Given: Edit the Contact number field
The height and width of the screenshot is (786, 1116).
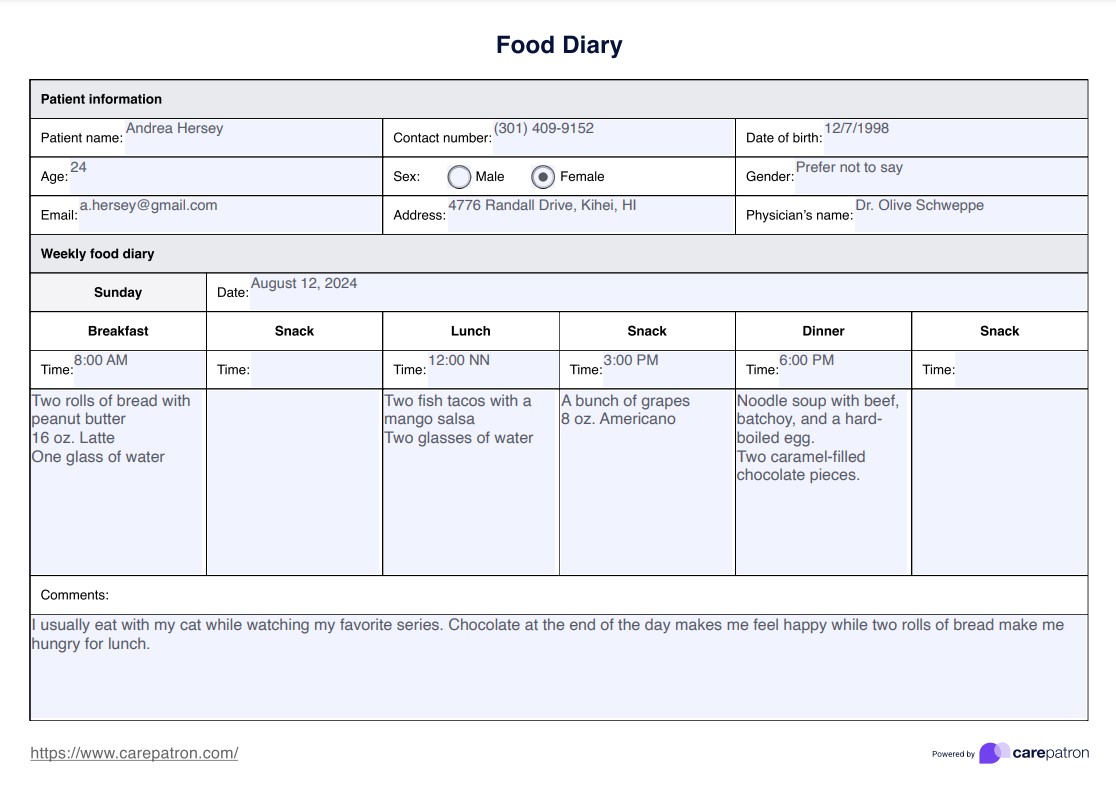Looking at the screenshot, I should (x=612, y=137).
